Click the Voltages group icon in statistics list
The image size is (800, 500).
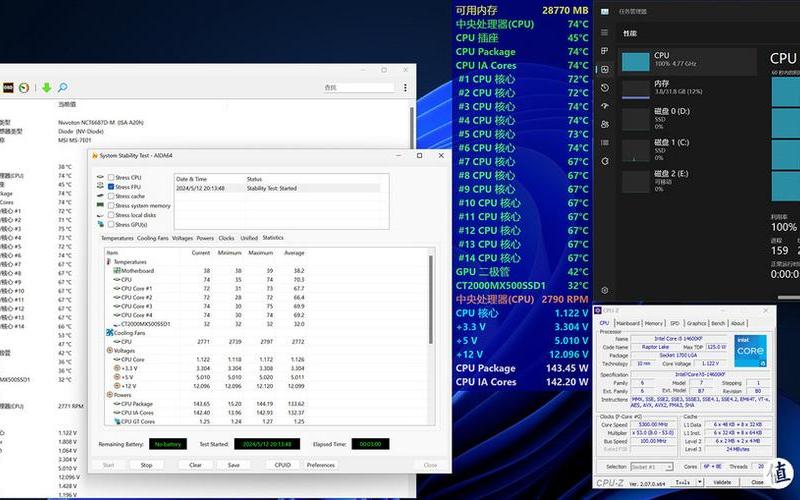pos(109,351)
